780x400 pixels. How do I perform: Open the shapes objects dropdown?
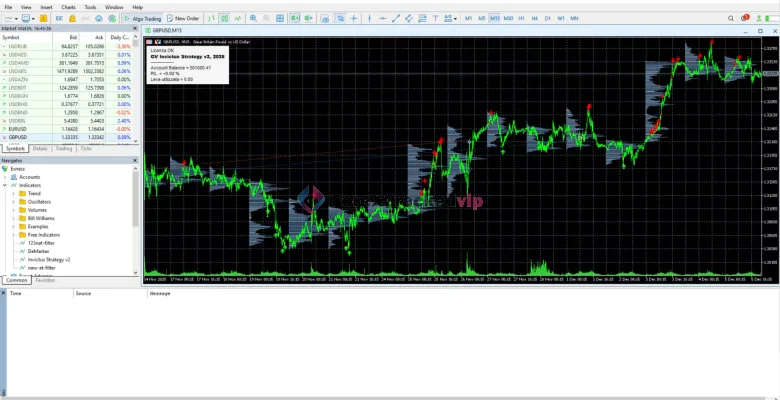(450, 18)
